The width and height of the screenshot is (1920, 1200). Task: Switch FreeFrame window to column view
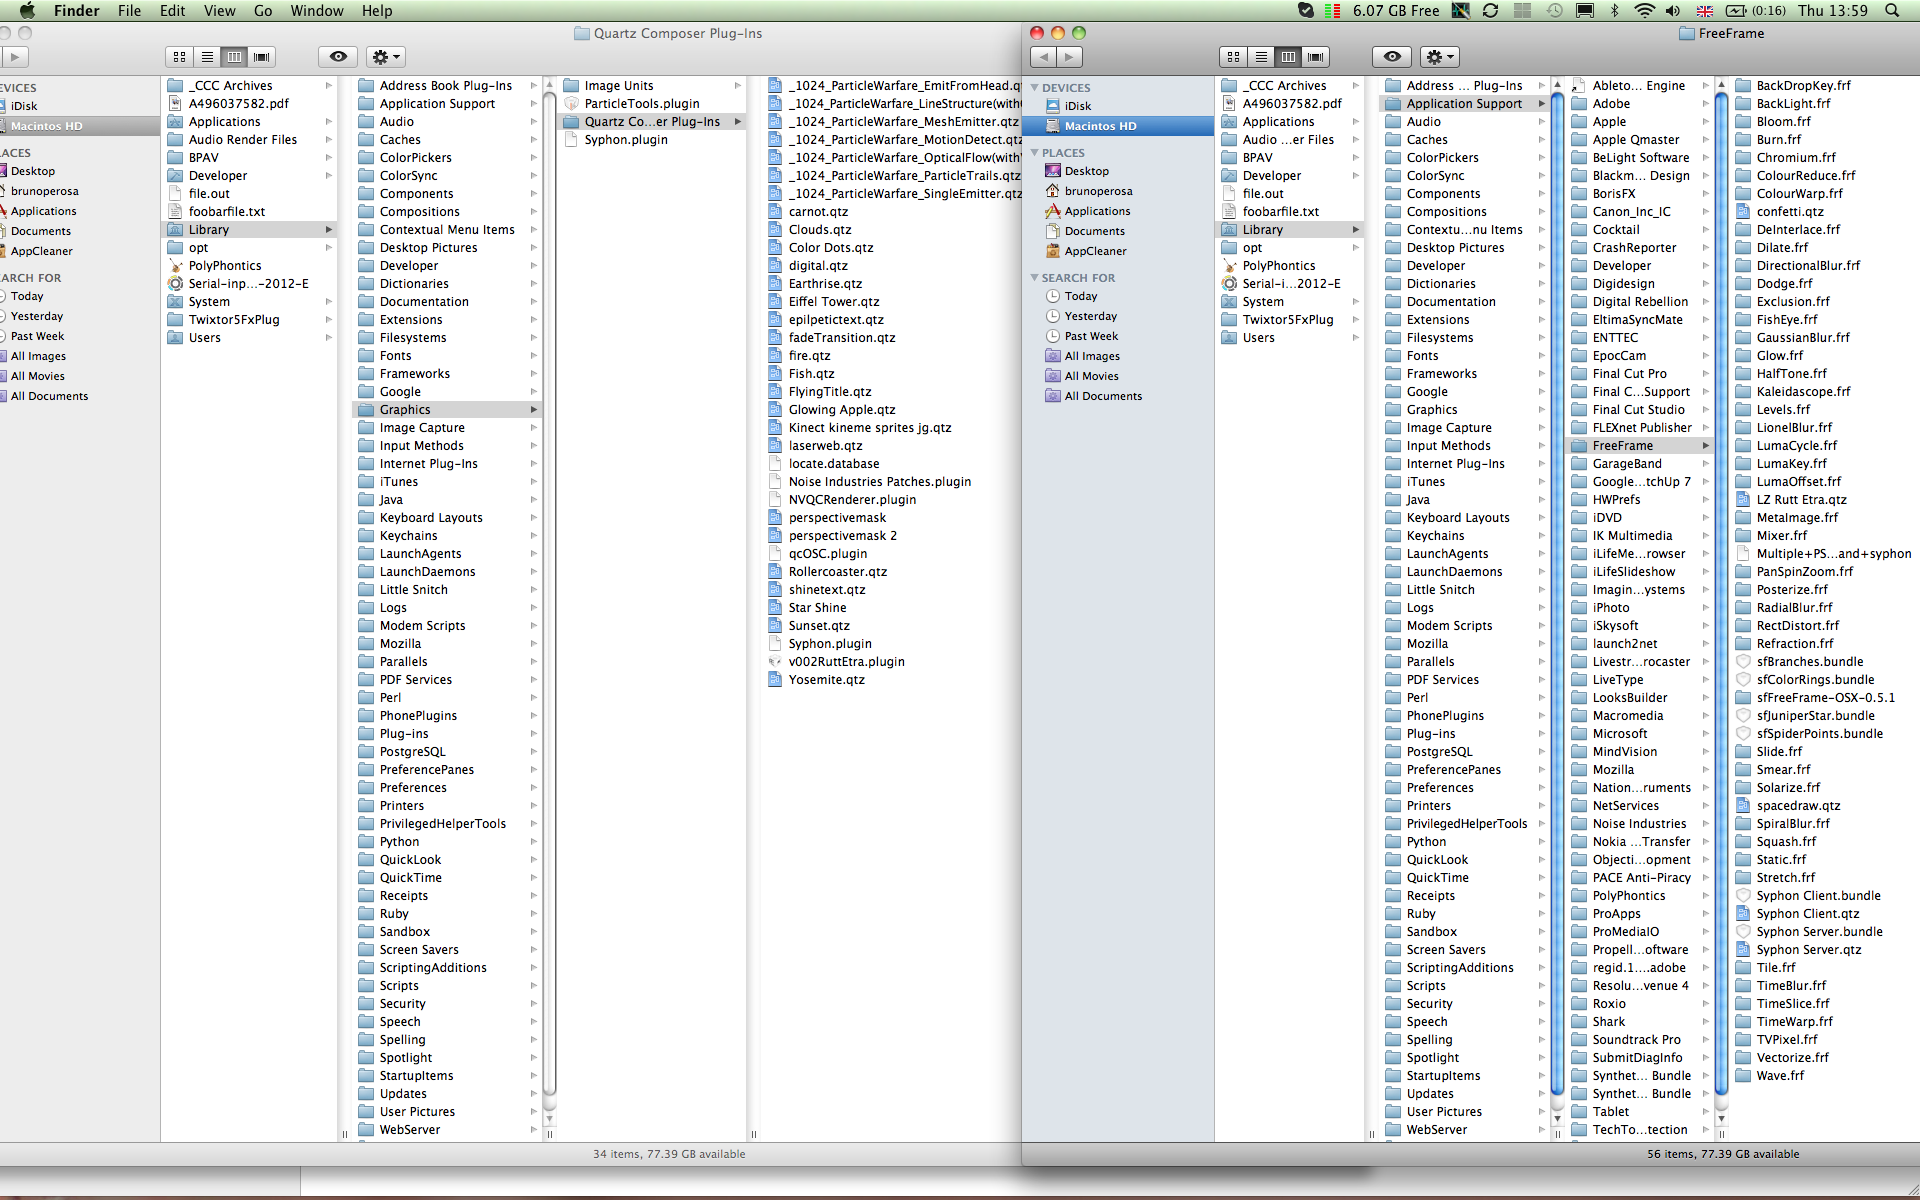point(1288,57)
